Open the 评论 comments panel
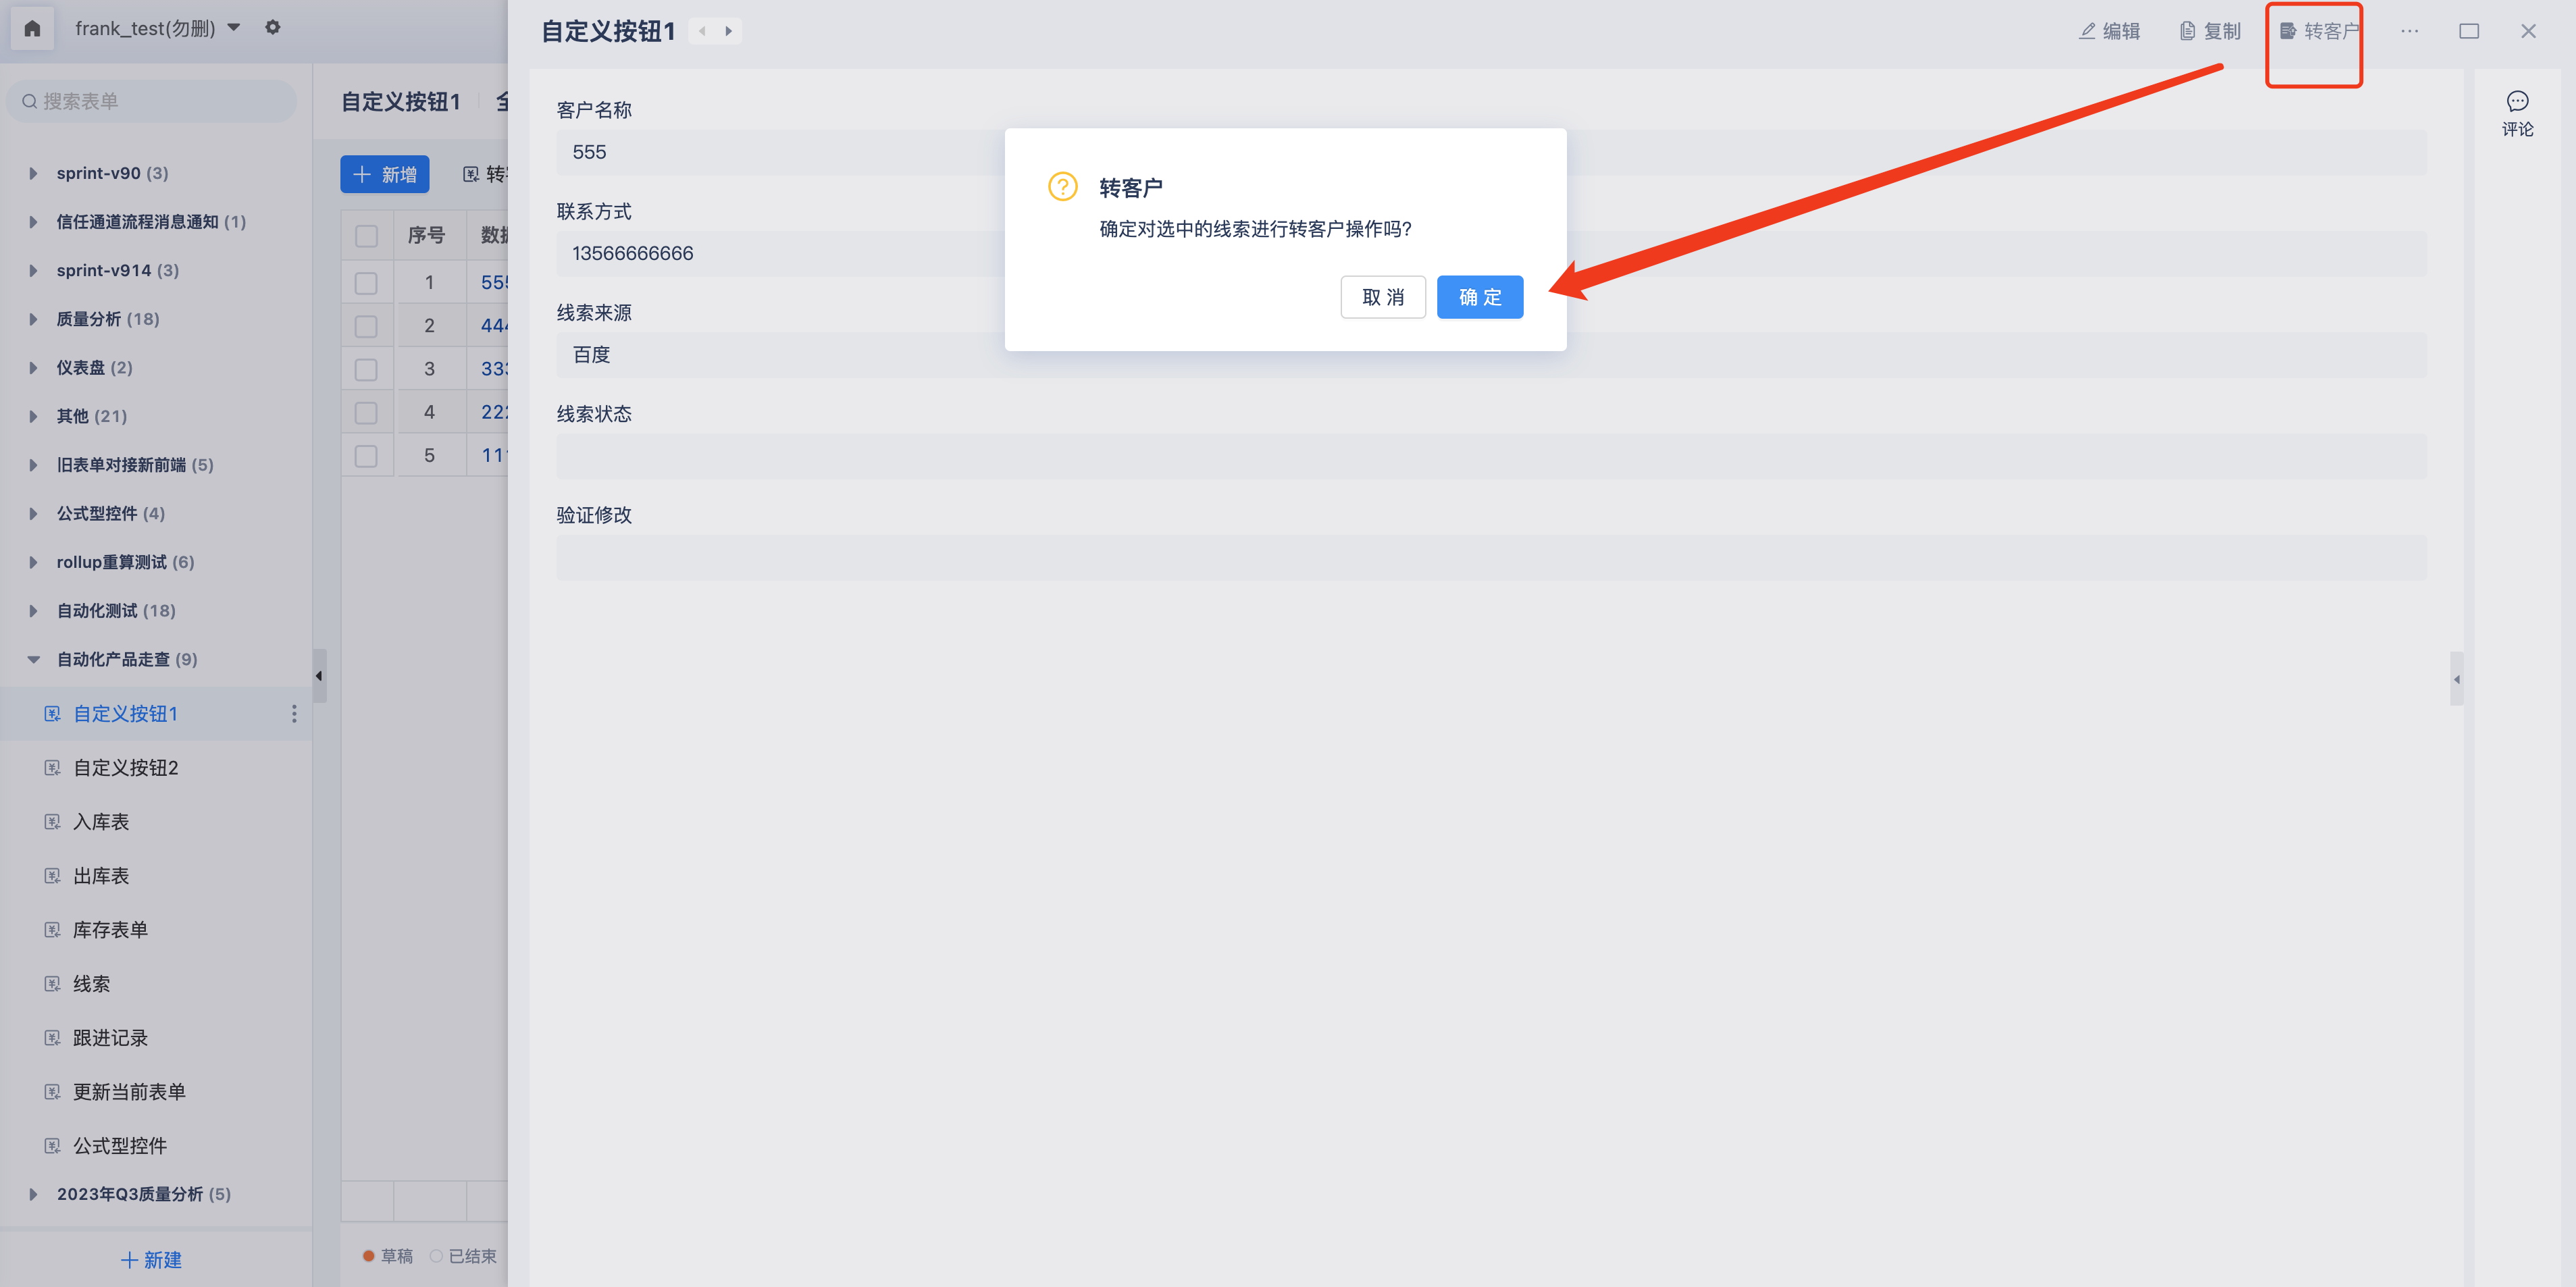The width and height of the screenshot is (2576, 1287). click(x=2517, y=114)
